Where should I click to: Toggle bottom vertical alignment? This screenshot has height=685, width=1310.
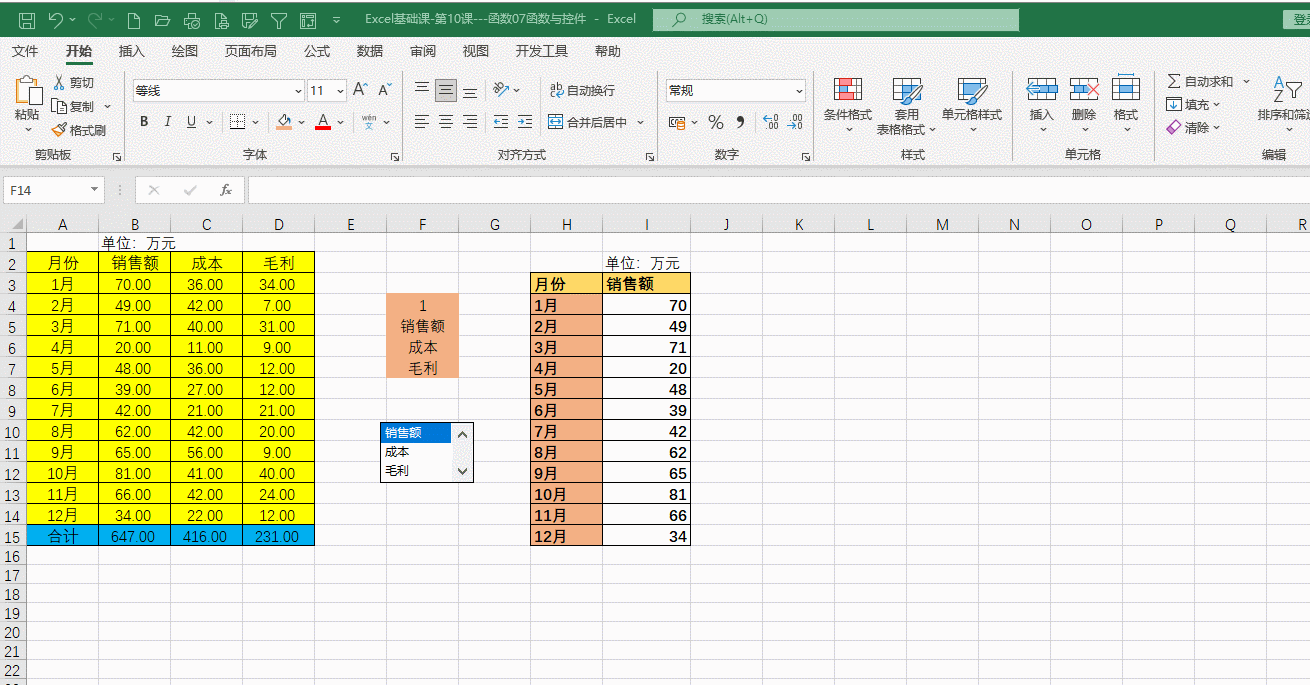point(470,90)
